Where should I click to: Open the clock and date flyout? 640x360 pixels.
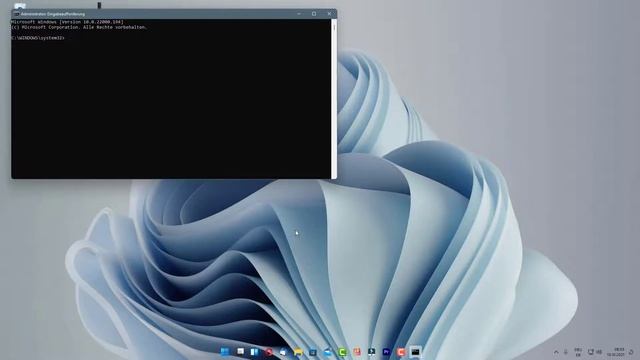point(616,352)
